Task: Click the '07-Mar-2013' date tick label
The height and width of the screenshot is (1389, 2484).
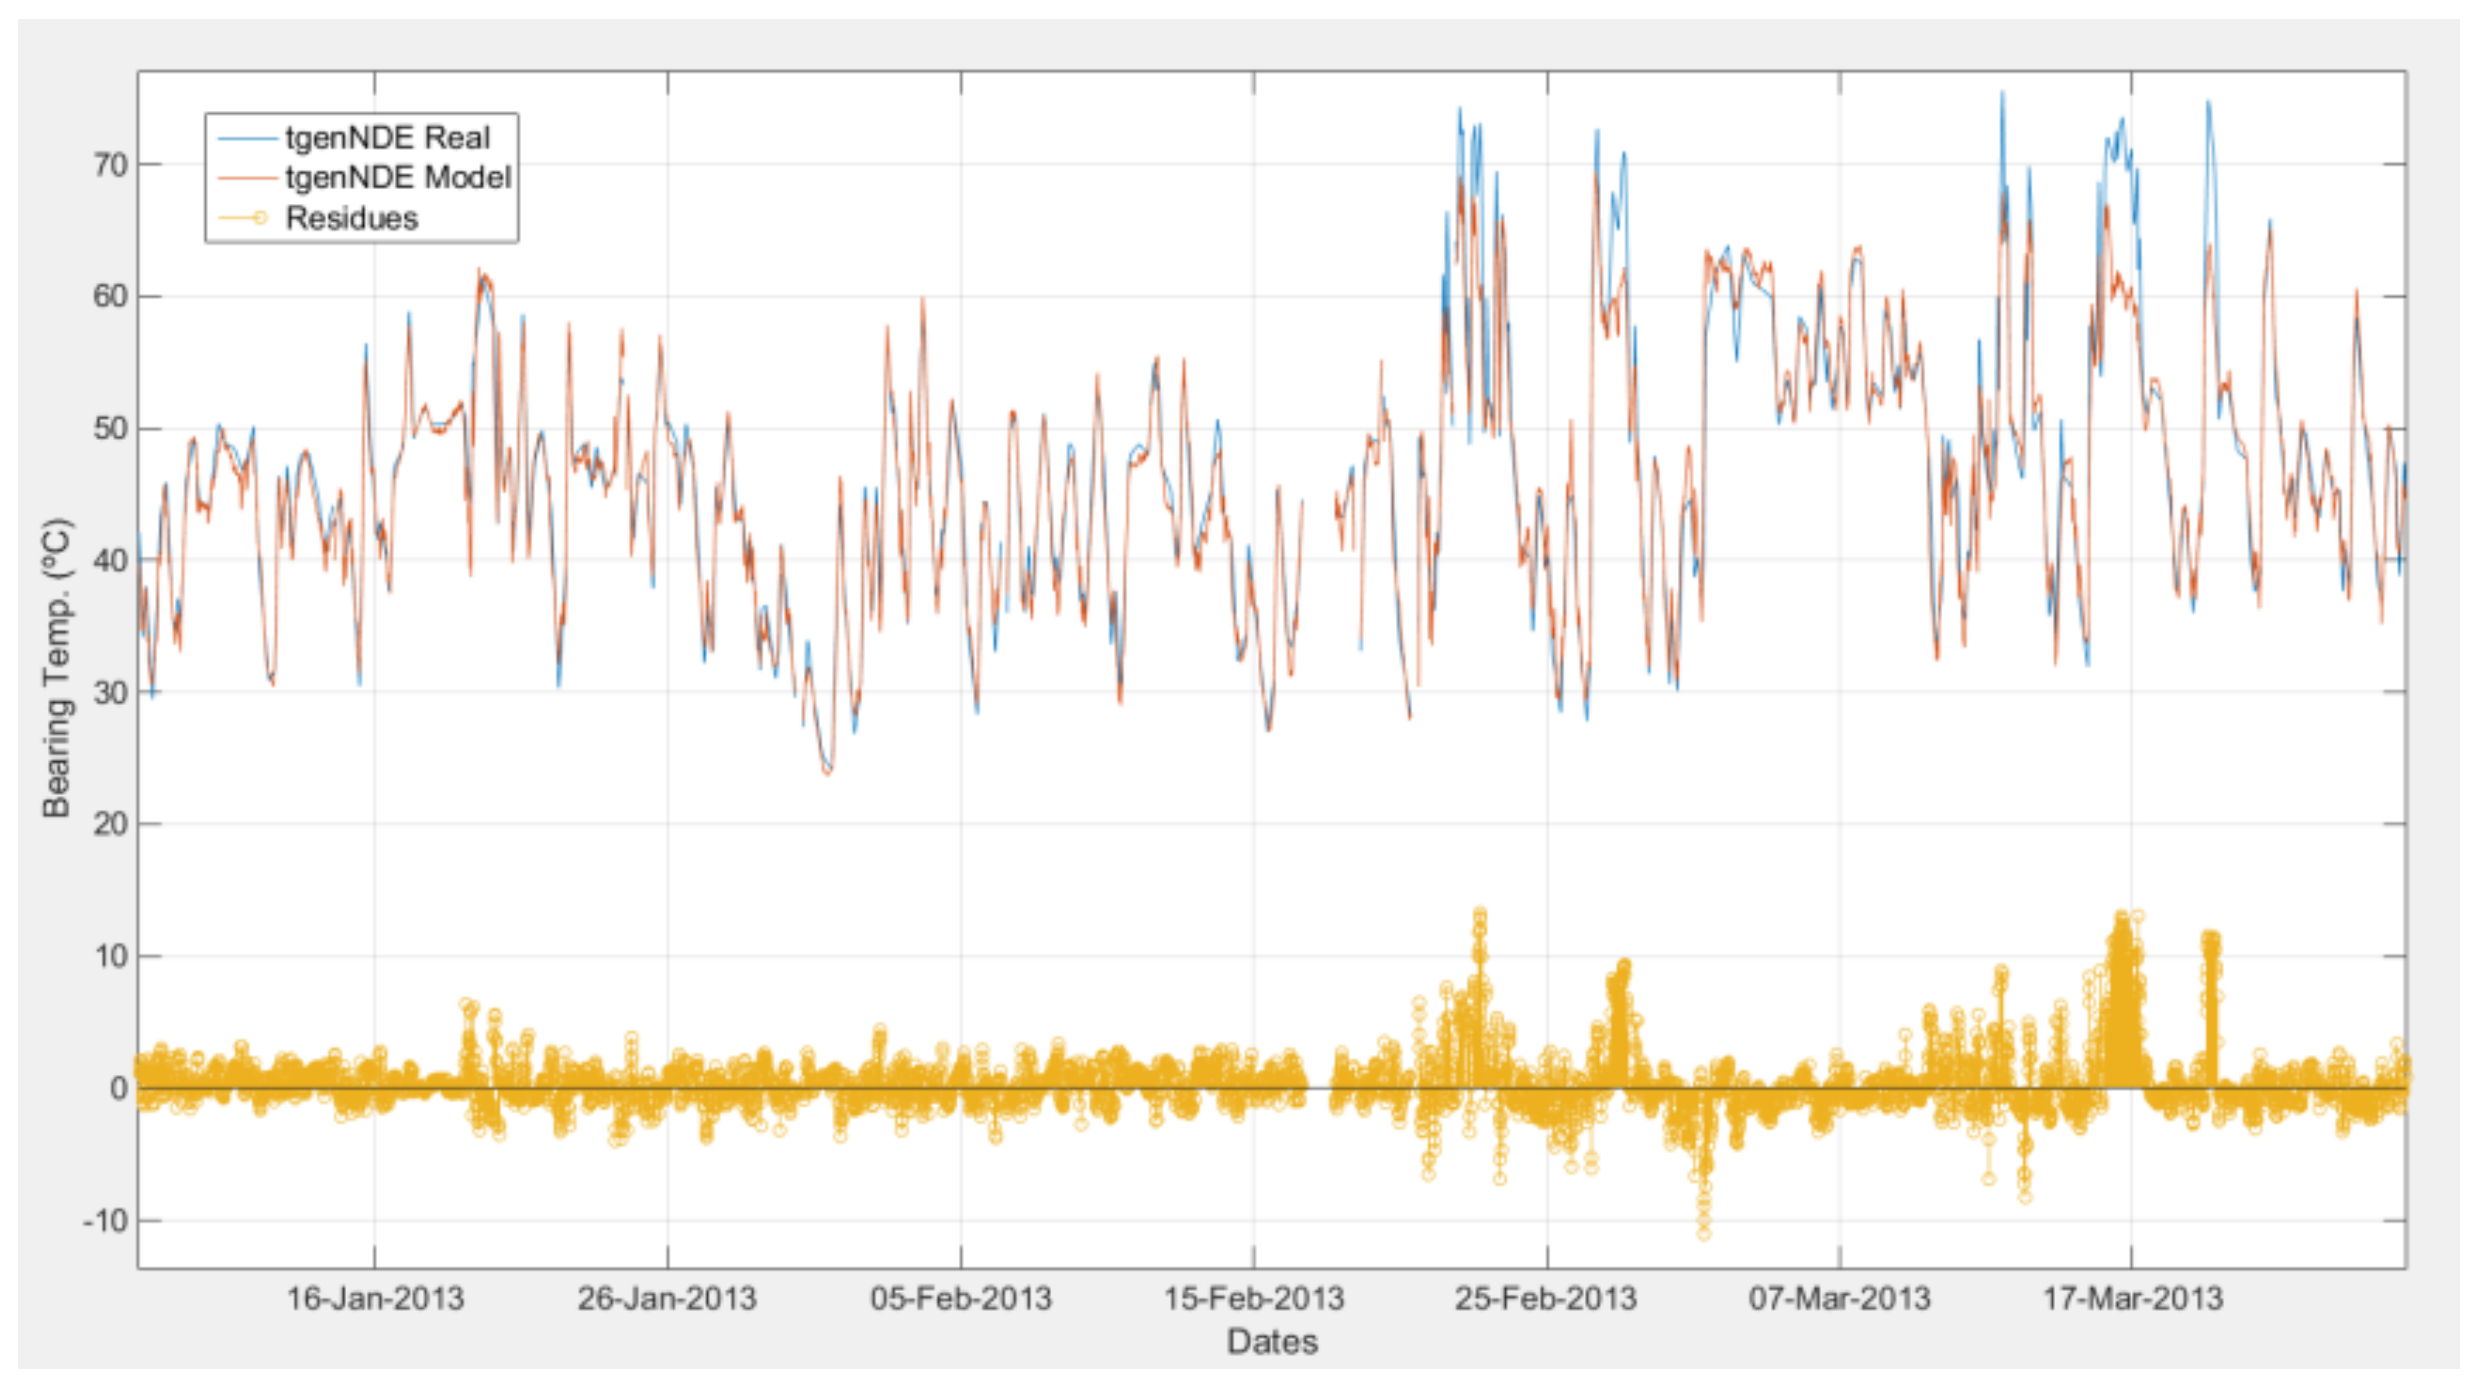Action: point(1839,1298)
